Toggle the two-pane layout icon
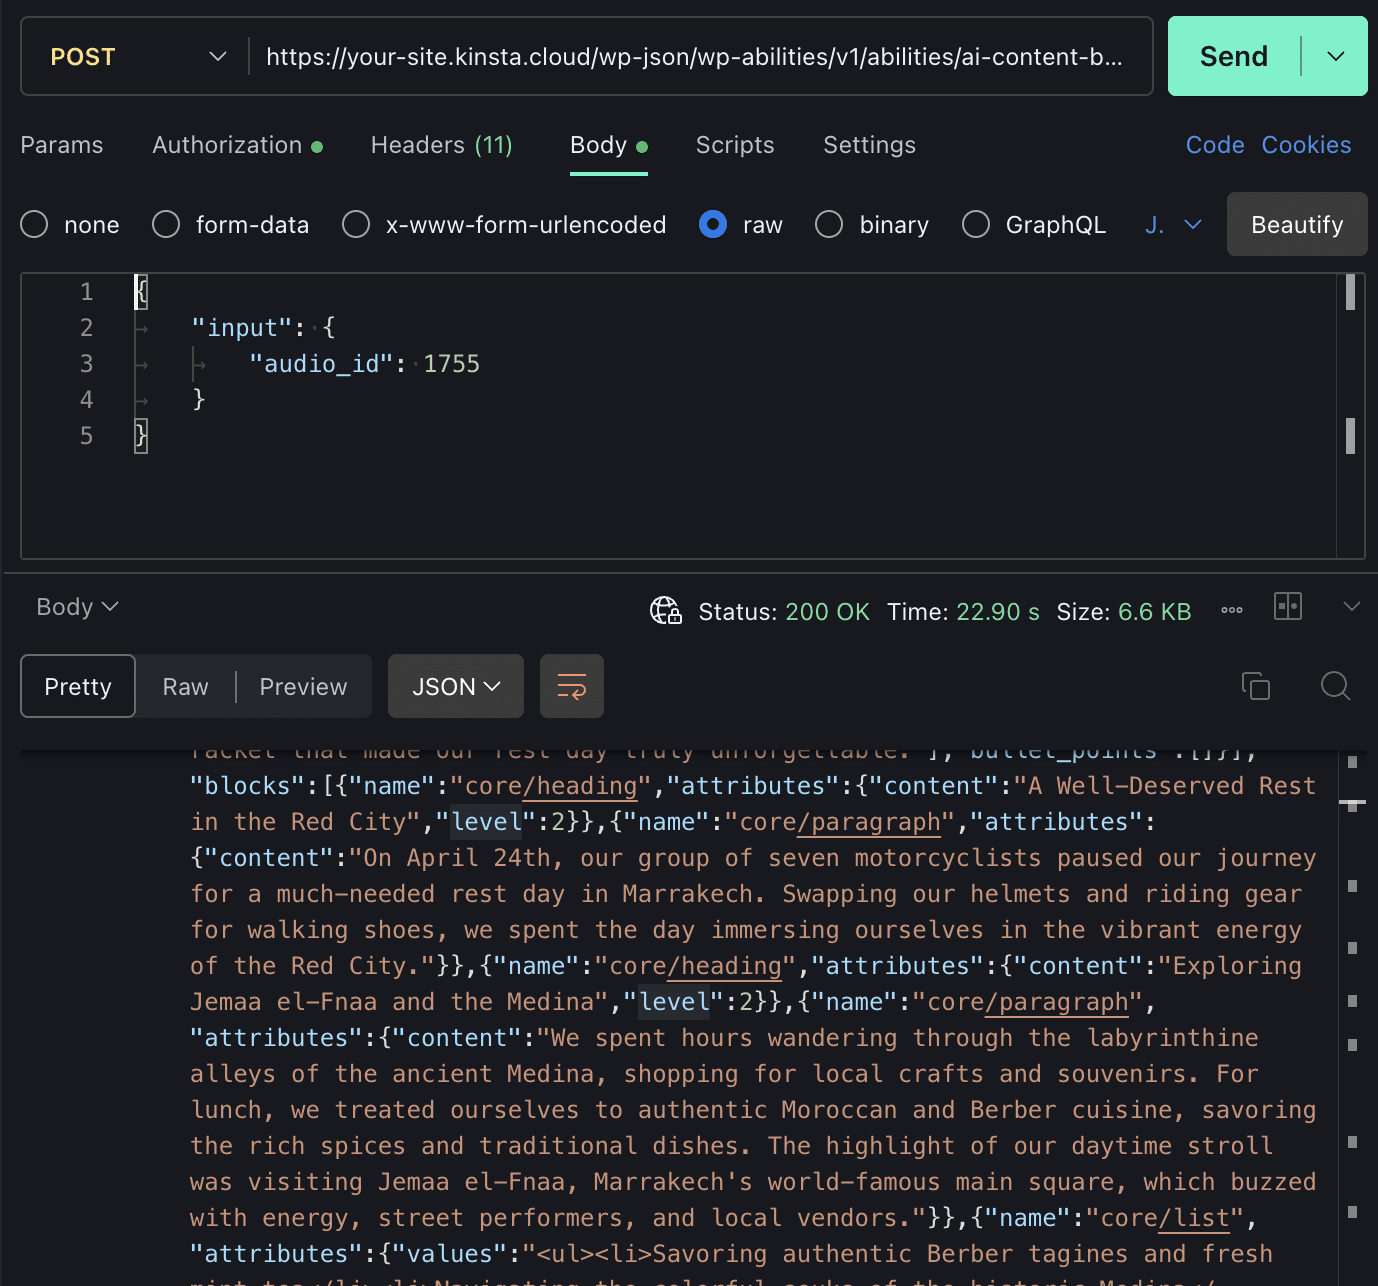 click(x=1288, y=606)
